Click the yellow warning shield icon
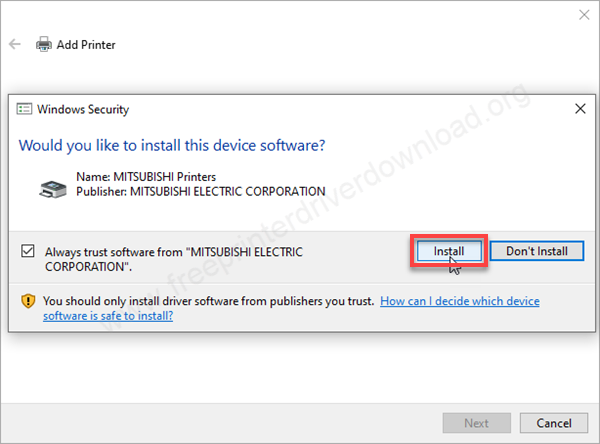The height and width of the screenshot is (444, 600). coord(27,301)
